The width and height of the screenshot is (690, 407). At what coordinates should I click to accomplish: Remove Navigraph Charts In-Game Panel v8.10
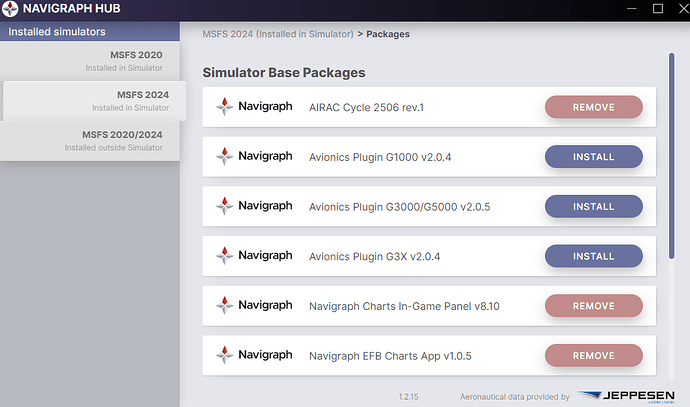[593, 306]
